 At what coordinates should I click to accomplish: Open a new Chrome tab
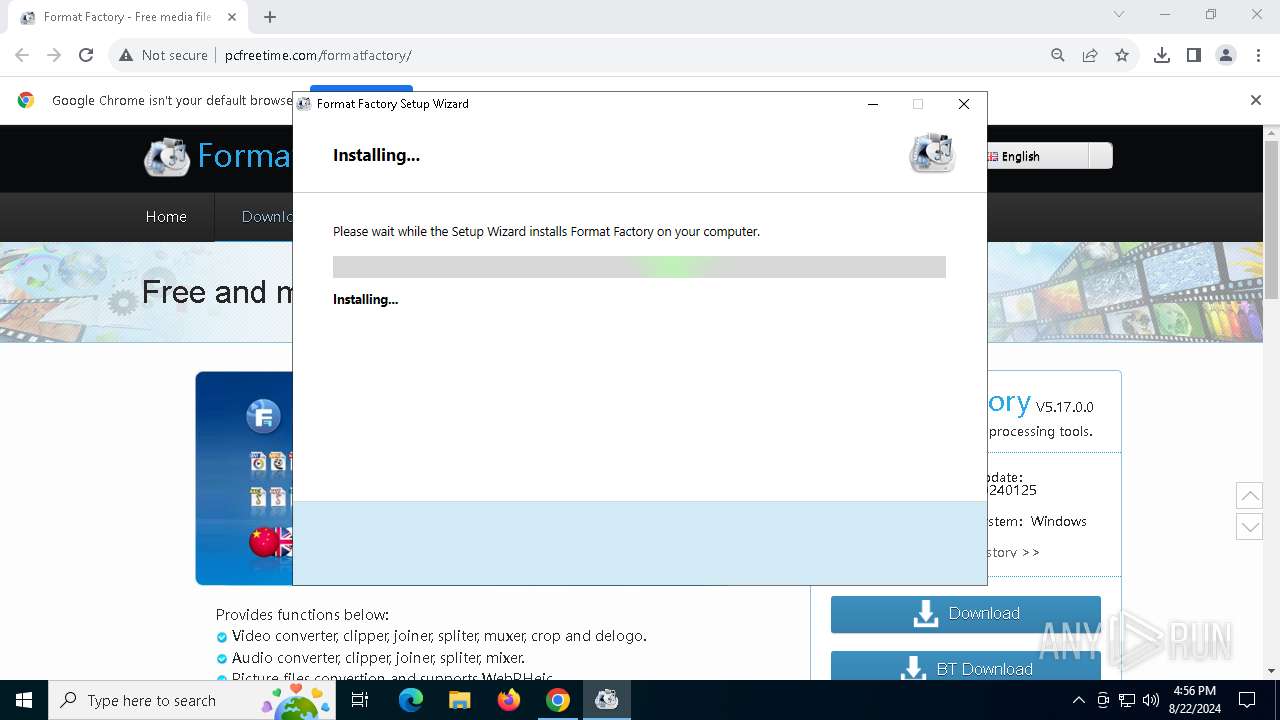[270, 17]
